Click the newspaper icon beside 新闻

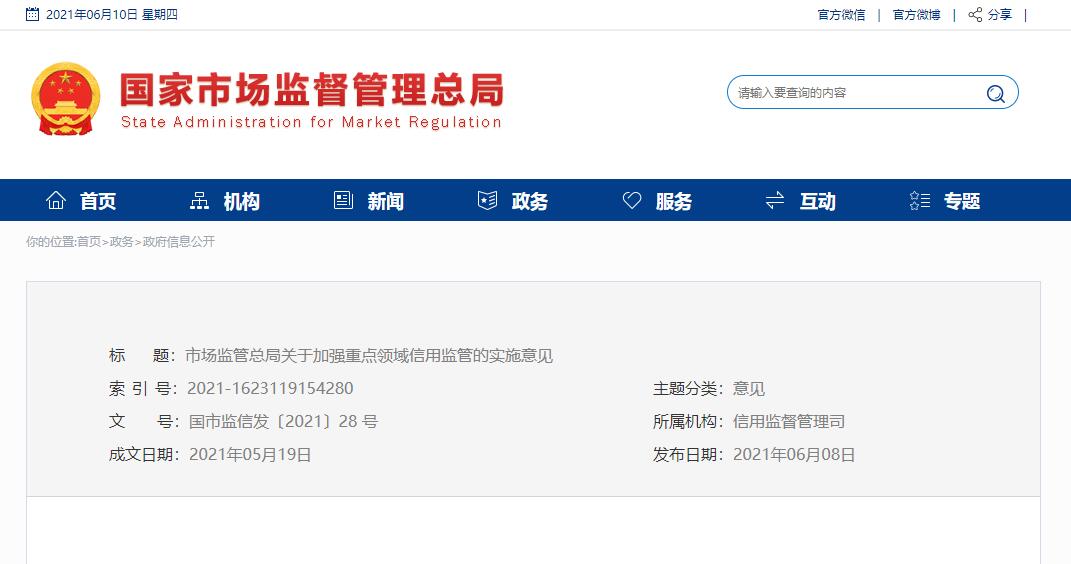[x=343, y=200]
